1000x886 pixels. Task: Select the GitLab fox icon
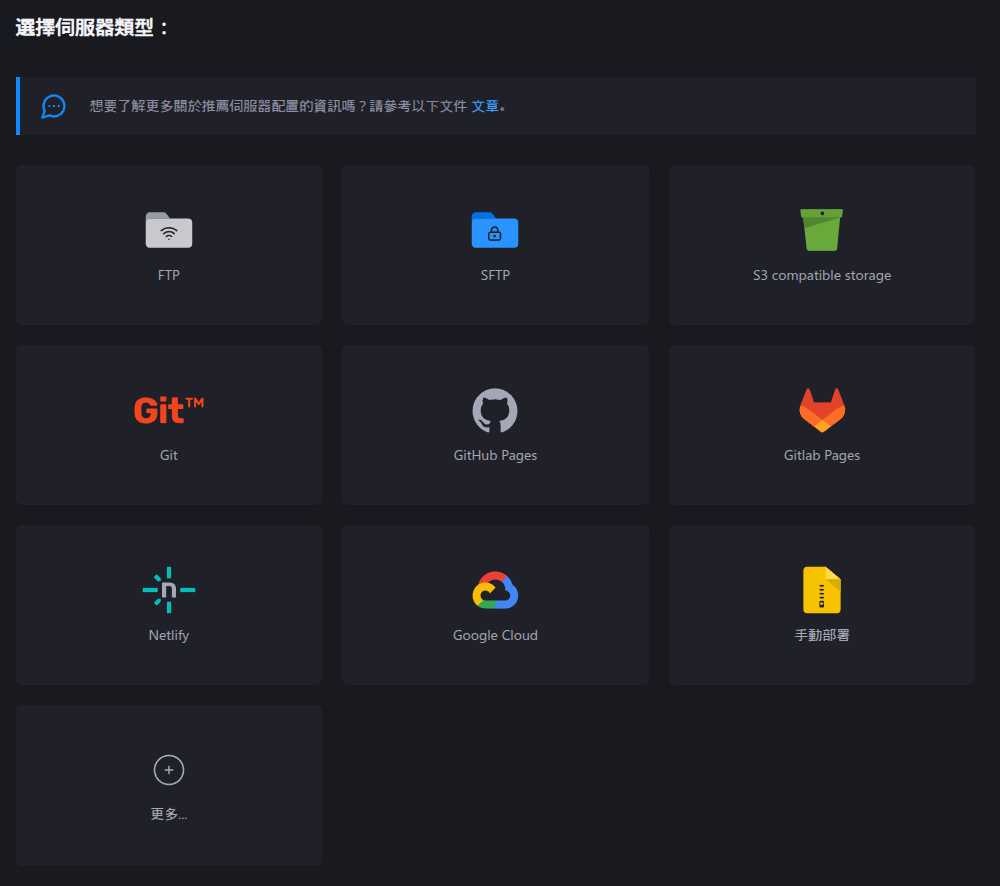click(x=821, y=410)
